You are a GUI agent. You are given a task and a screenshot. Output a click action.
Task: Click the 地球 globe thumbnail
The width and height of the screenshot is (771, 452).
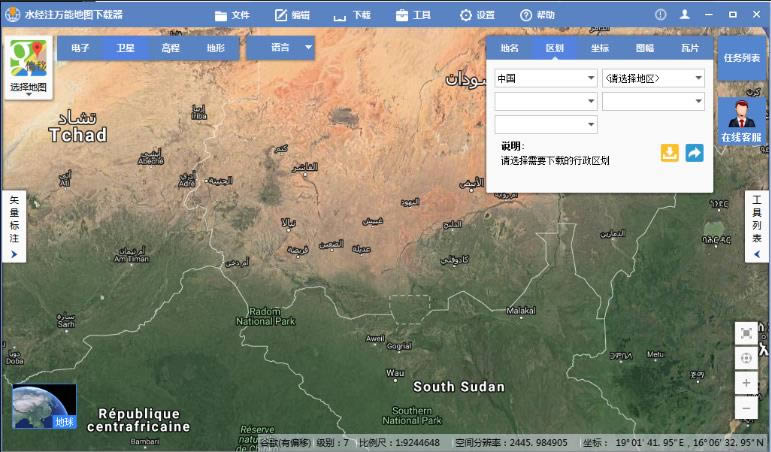[44, 406]
